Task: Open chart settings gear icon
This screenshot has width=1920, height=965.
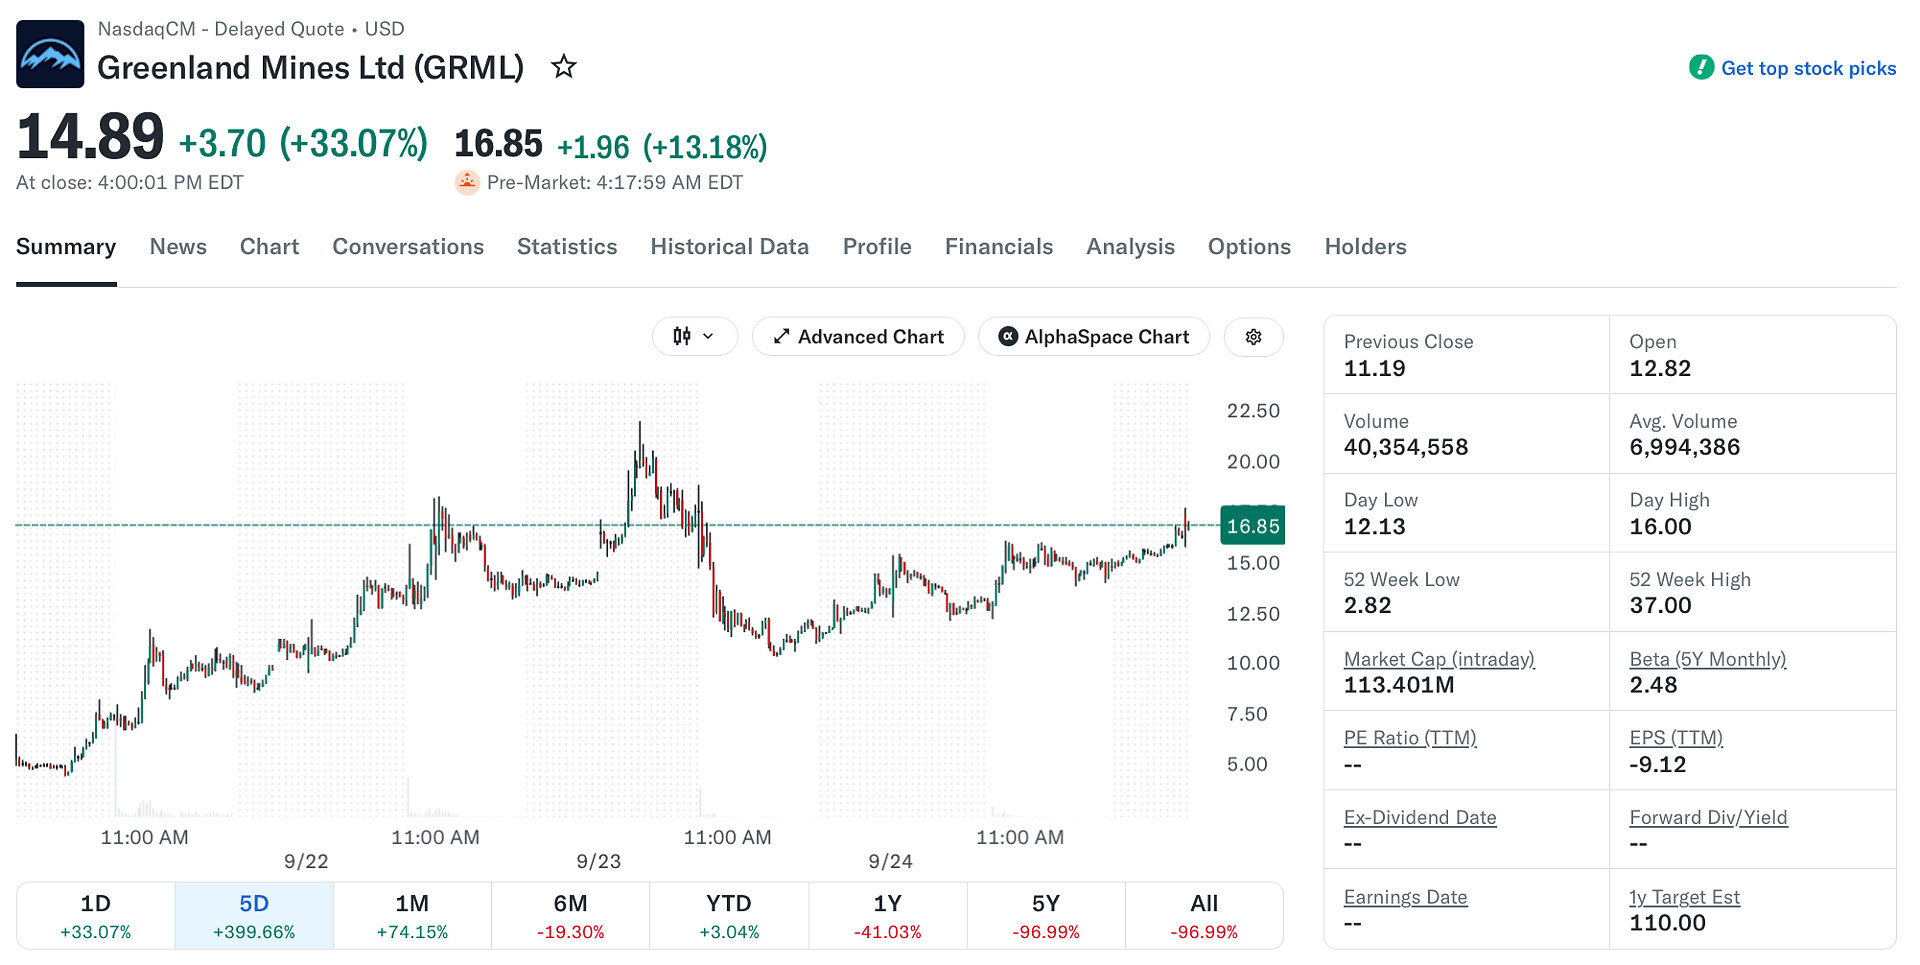Action: 1253,337
